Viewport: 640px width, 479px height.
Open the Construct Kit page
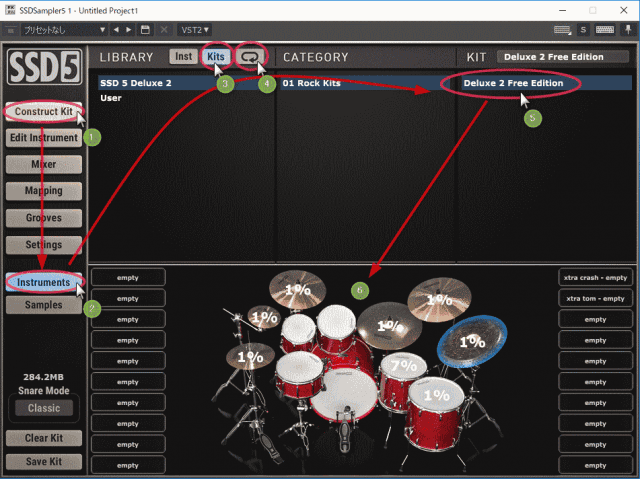coord(44,111)
